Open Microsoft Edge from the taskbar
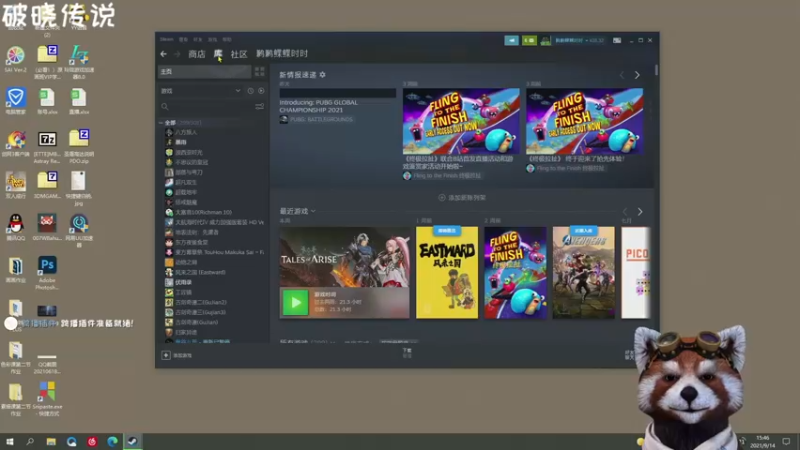The image size is (800, 450). (x=112, y=441)
